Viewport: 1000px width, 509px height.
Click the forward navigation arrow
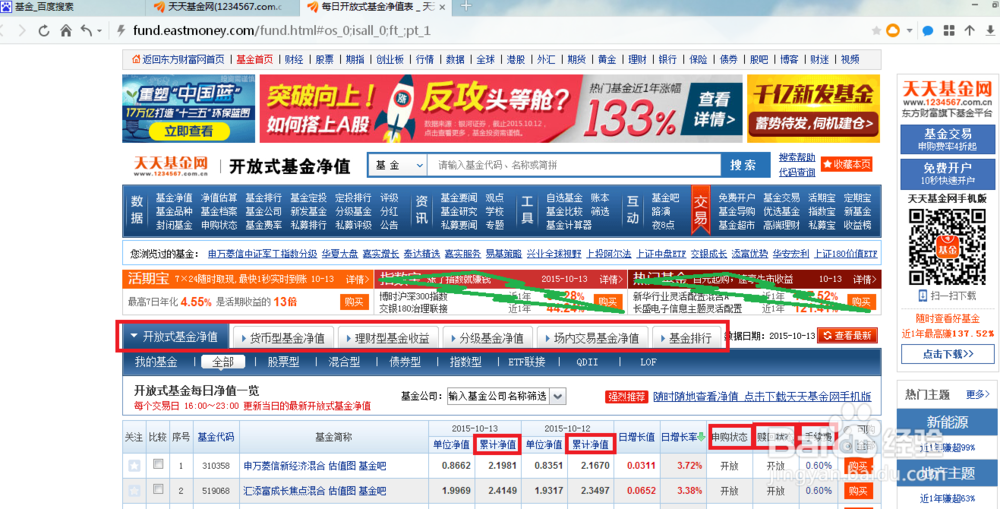coord(22,31)
